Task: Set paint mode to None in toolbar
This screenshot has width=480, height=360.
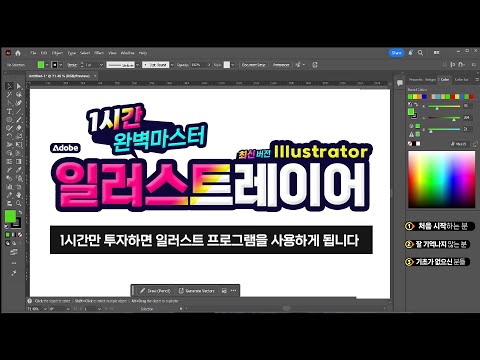Action: [x=20, y=235]
